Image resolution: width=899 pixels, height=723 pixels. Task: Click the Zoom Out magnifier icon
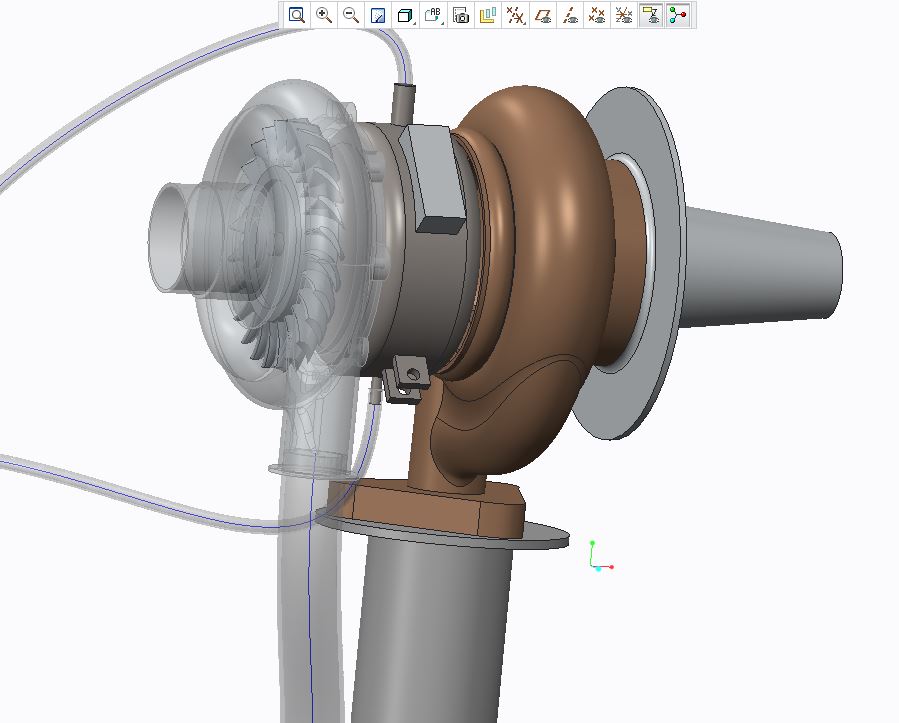coord(351,15)
